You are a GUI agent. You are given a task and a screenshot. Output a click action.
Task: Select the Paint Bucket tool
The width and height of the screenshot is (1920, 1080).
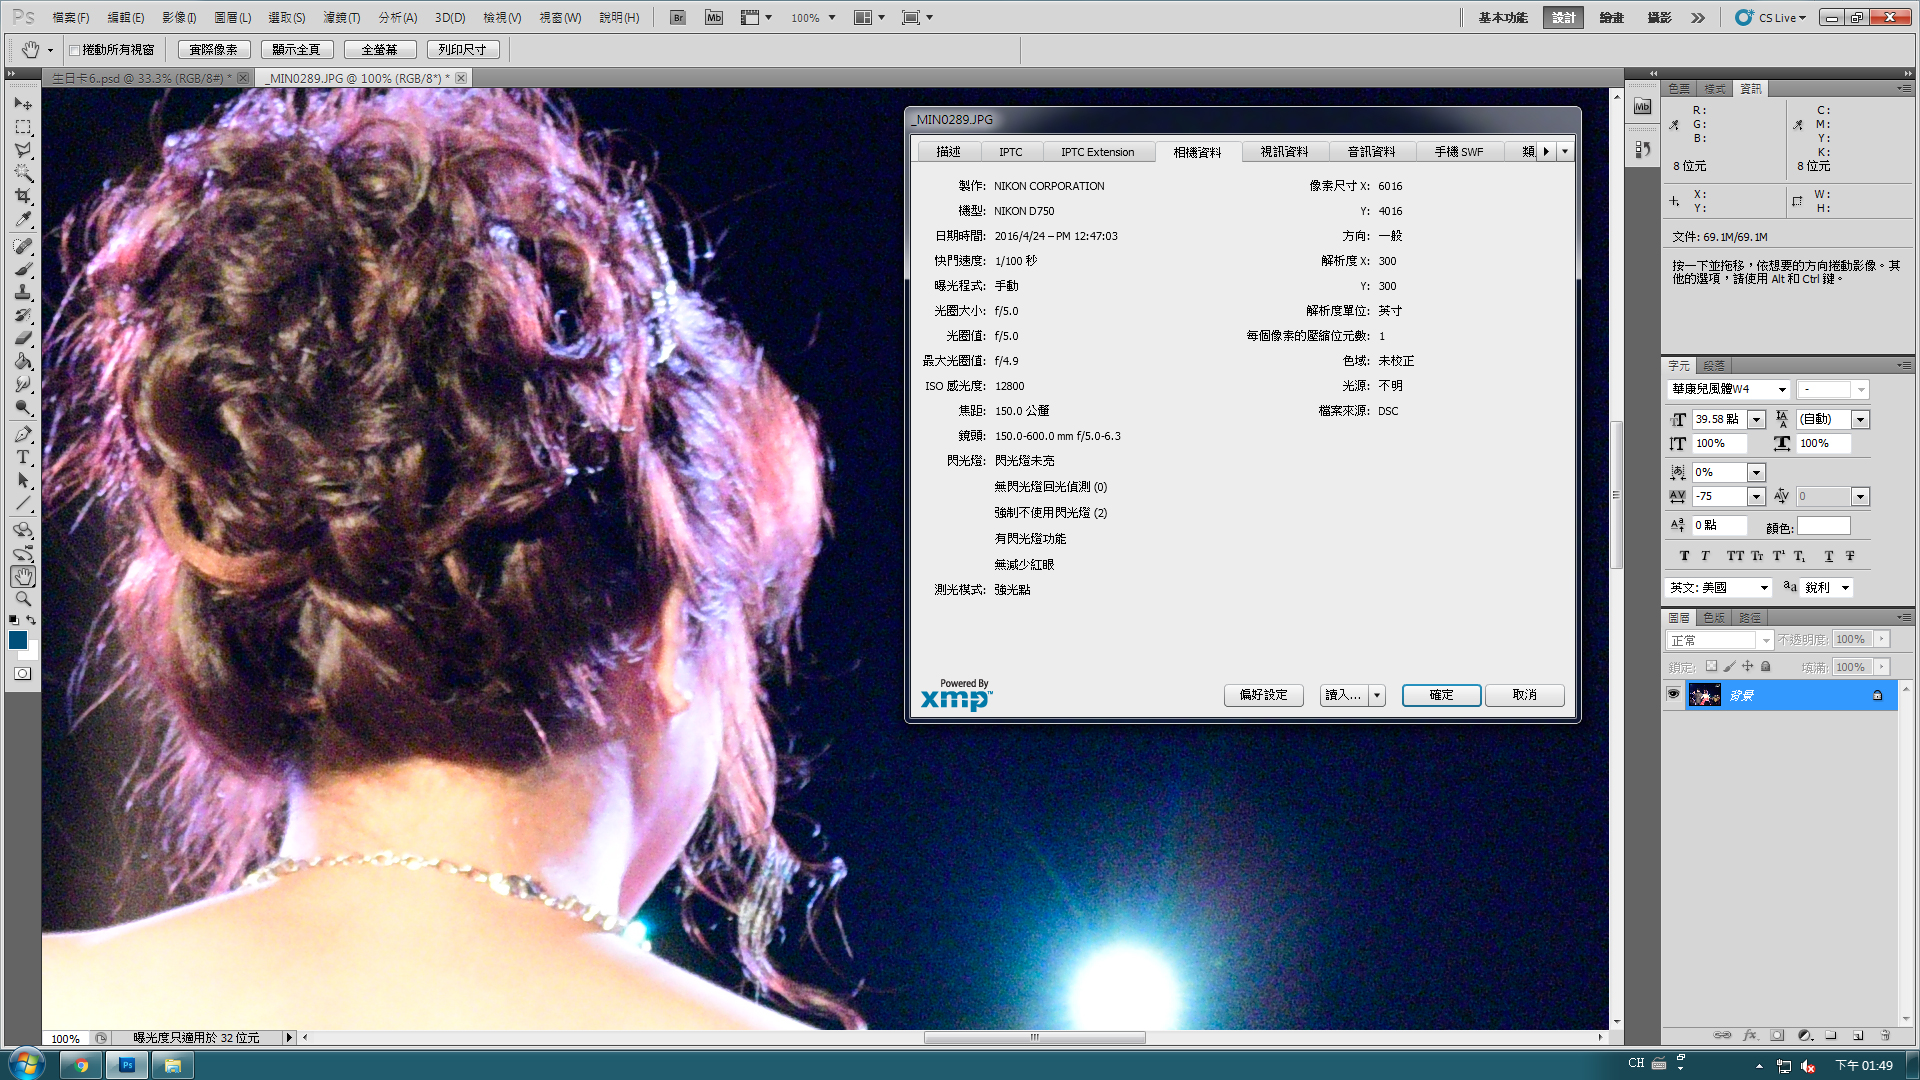tap(23, 361)
